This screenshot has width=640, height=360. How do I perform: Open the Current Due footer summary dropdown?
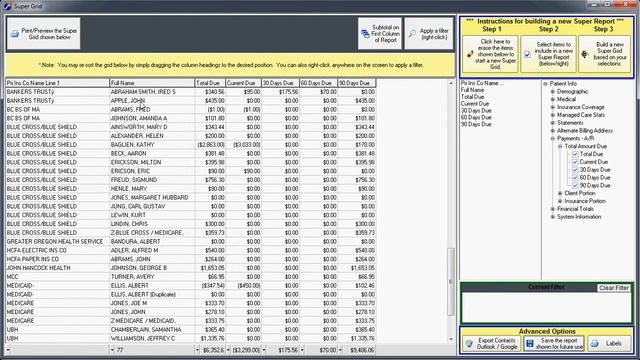[228, 350]
